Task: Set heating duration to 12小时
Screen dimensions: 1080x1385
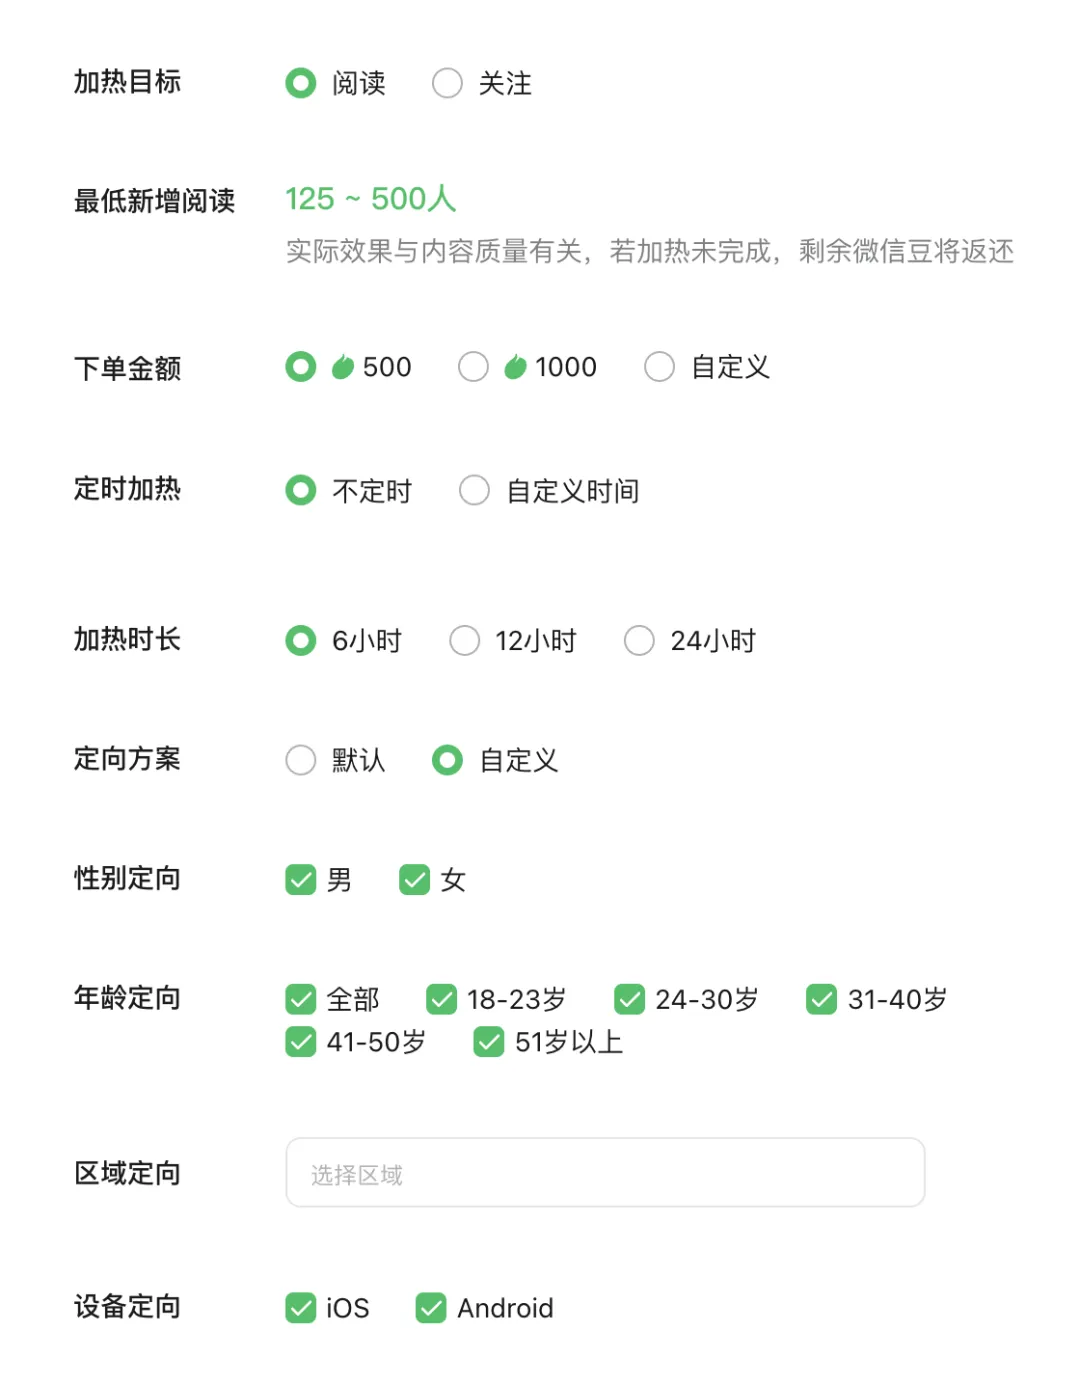Action: pos(465,641)
